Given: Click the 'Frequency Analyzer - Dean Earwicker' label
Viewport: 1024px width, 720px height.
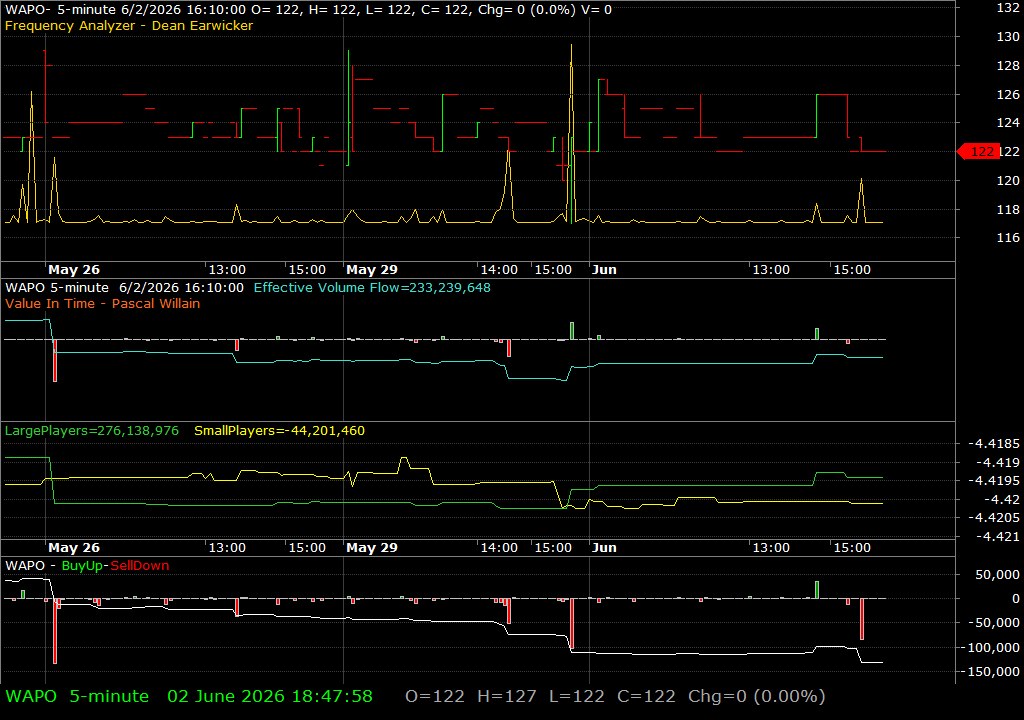Looking at the screenshot, I should (129, 25).
